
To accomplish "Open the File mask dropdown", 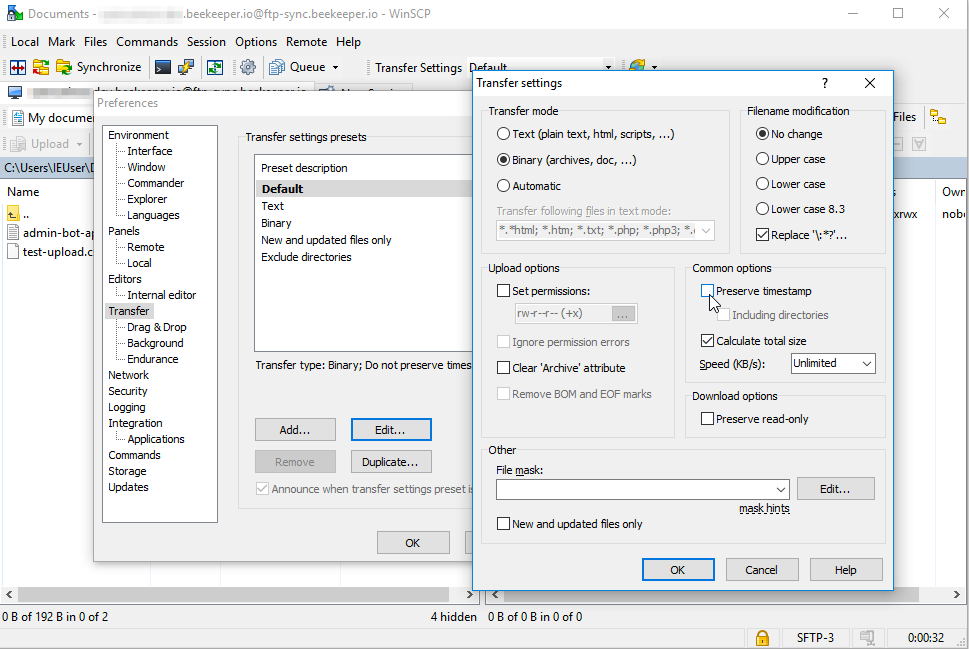I will [x=781, y=488].
